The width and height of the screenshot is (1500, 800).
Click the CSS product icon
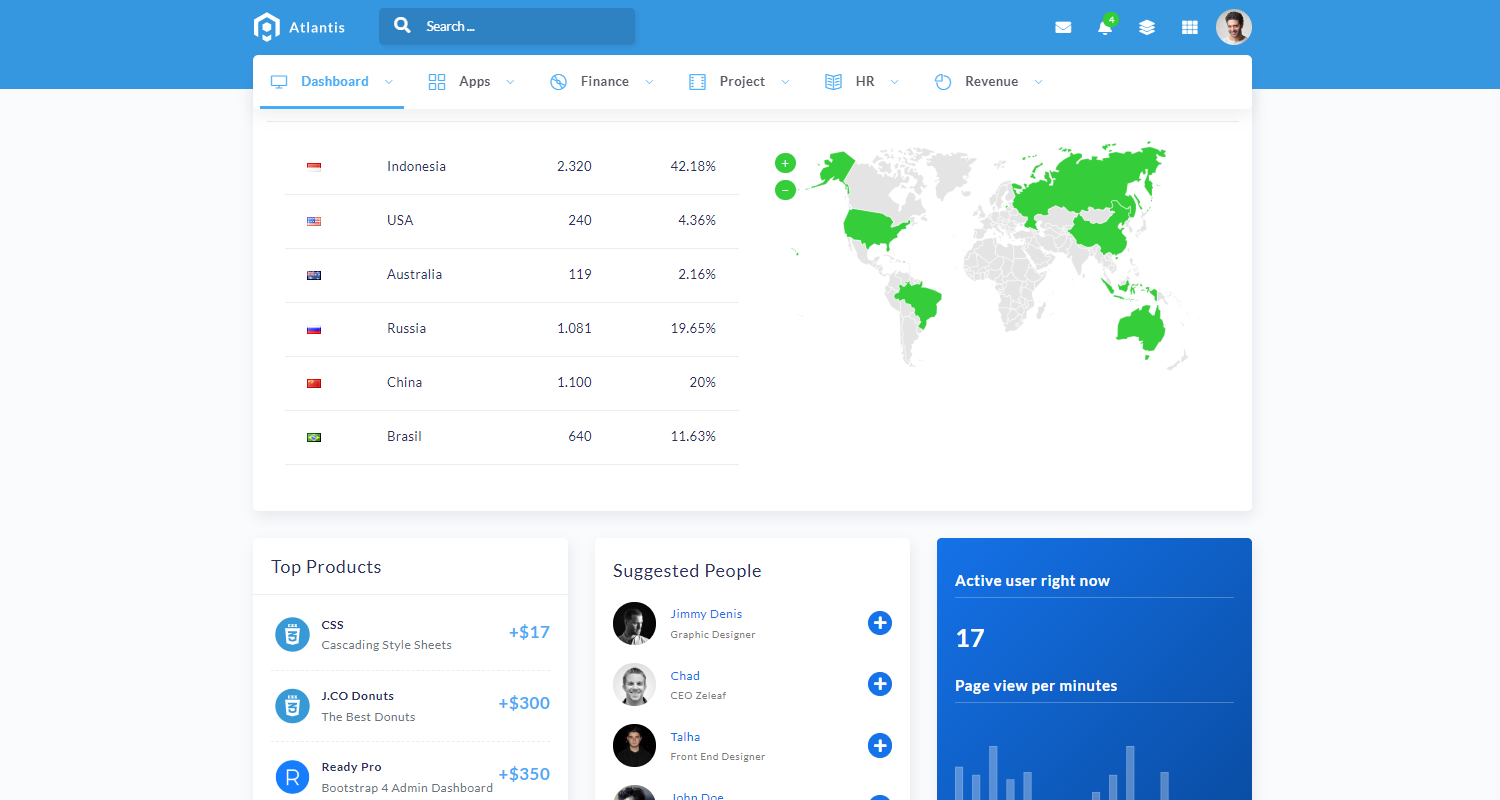(292, 634)
